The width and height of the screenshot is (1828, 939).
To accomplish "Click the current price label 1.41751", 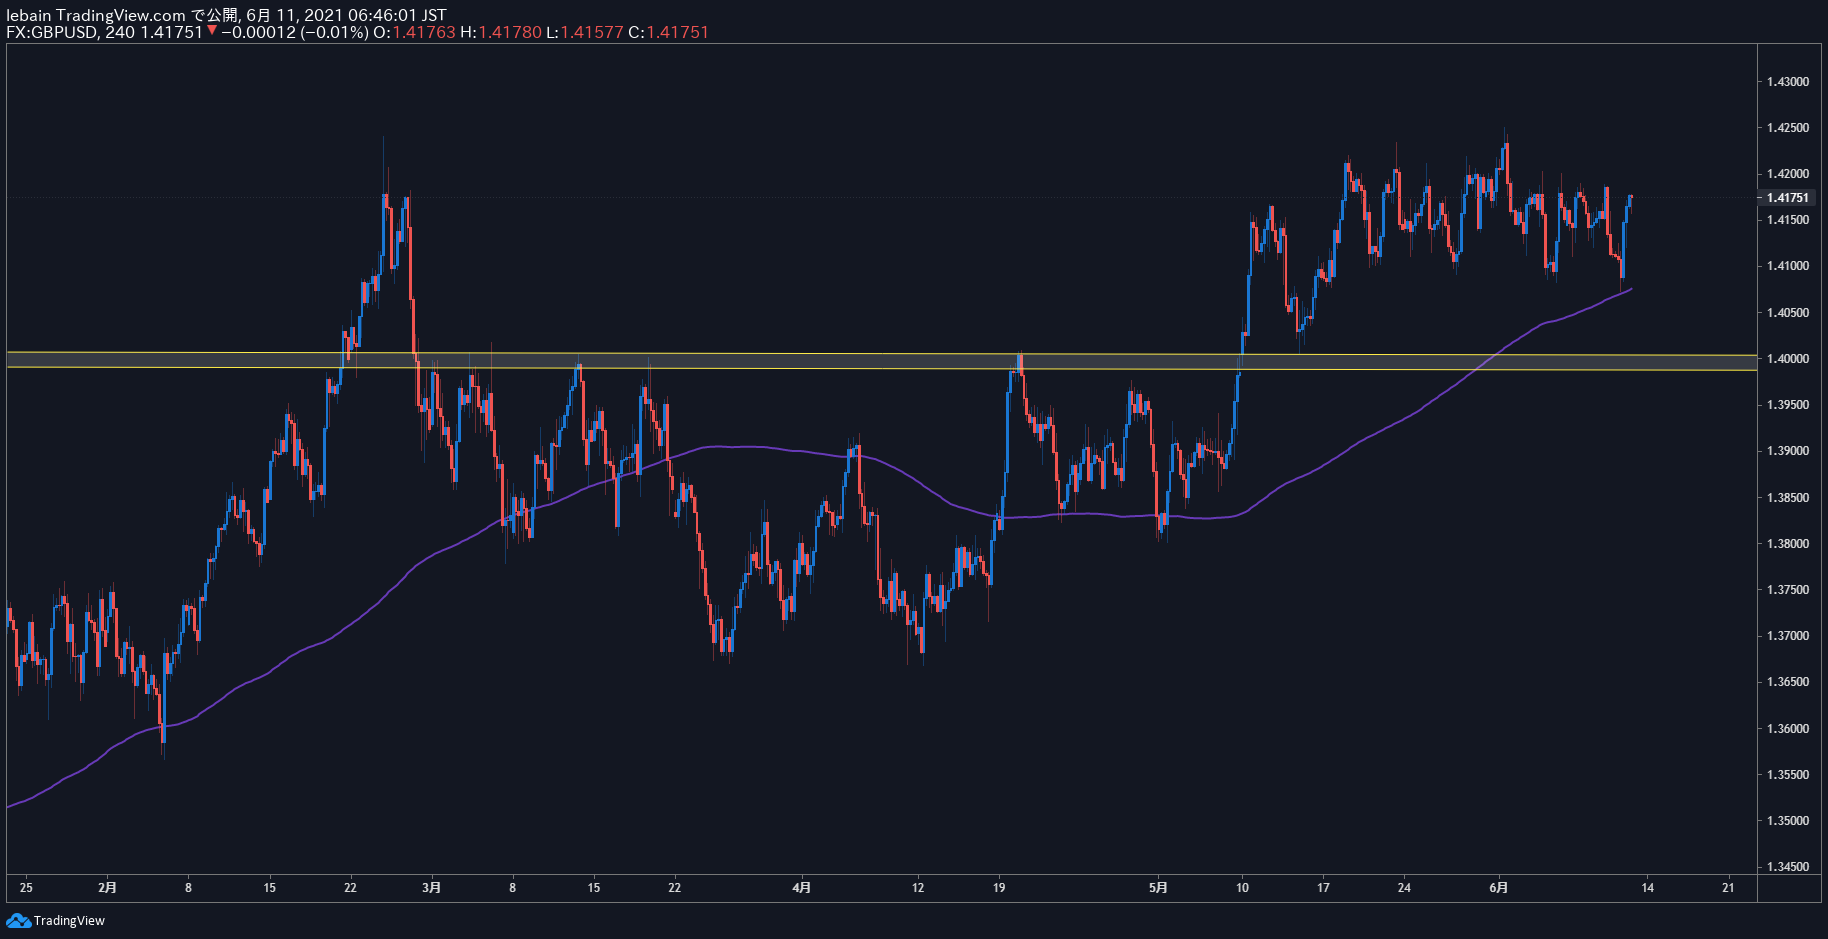I will [1787, 198].
